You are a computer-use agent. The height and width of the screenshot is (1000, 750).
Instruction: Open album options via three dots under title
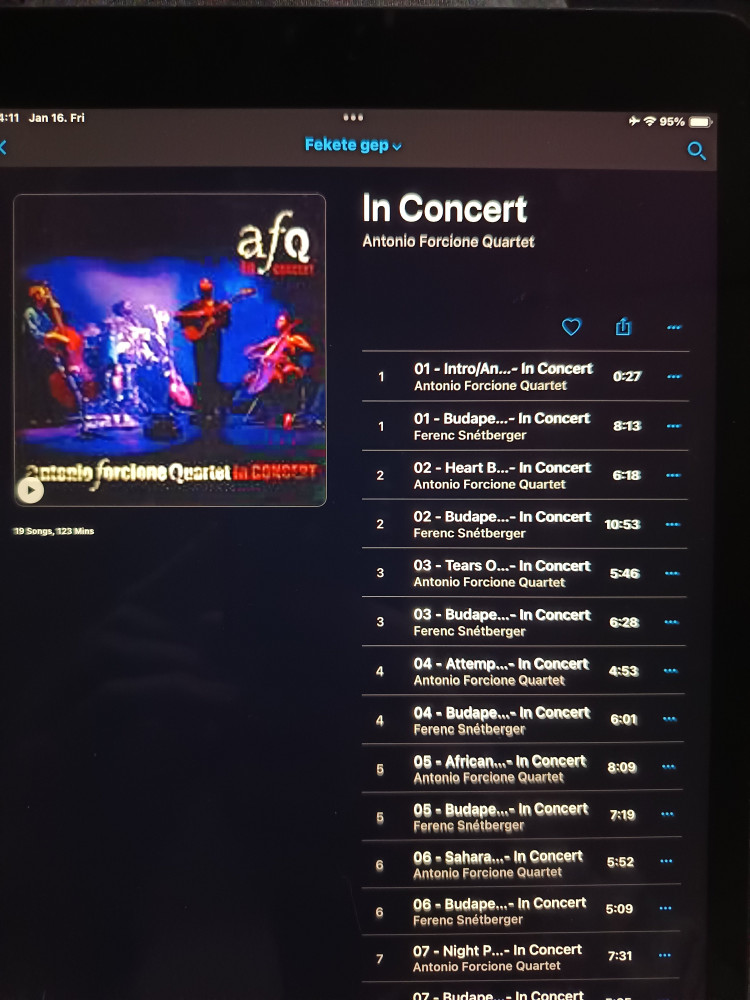pos(674,327)
